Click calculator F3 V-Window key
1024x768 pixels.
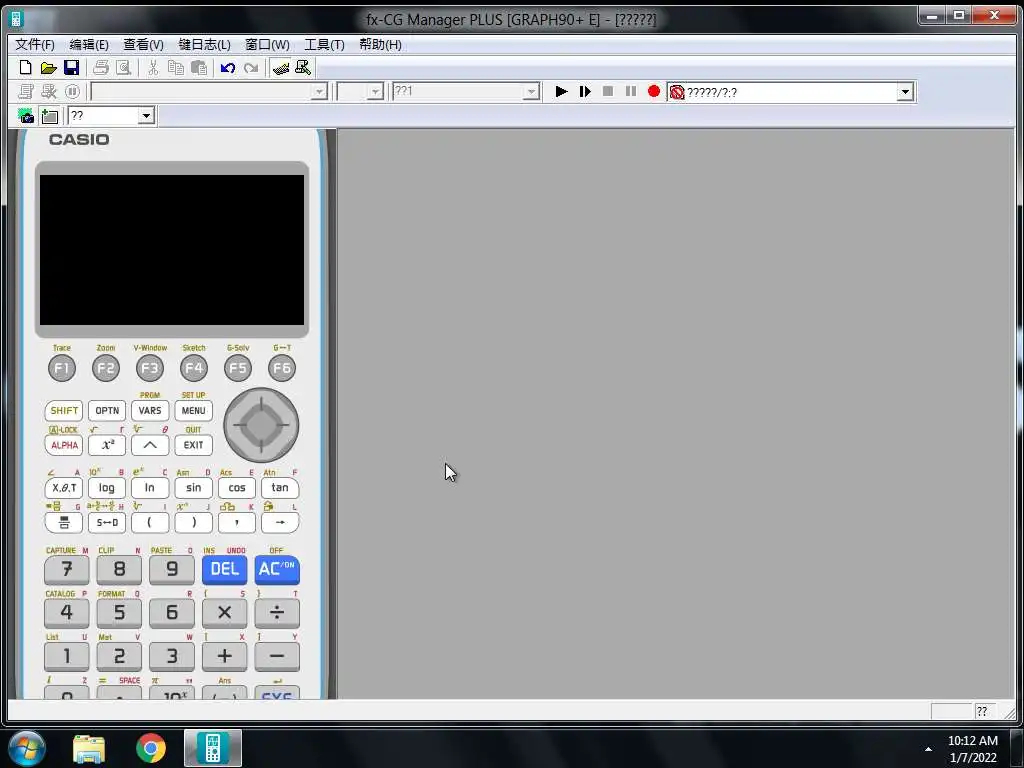[x=150, y=368]
